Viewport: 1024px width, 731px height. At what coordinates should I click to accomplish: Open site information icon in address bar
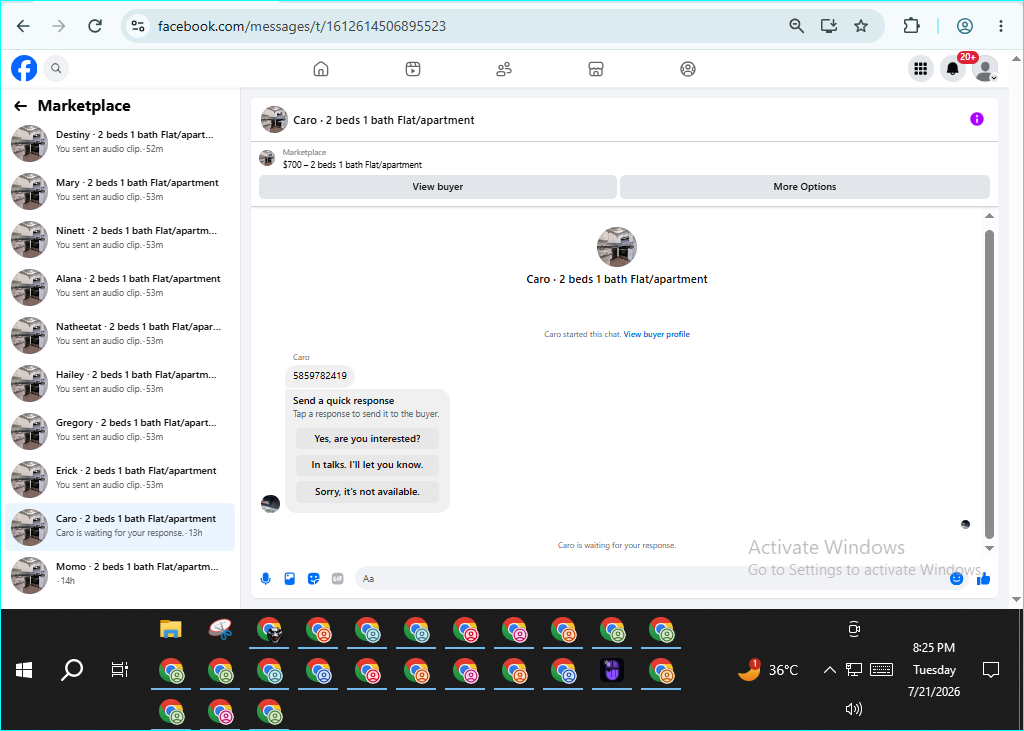tap(138, 26)
